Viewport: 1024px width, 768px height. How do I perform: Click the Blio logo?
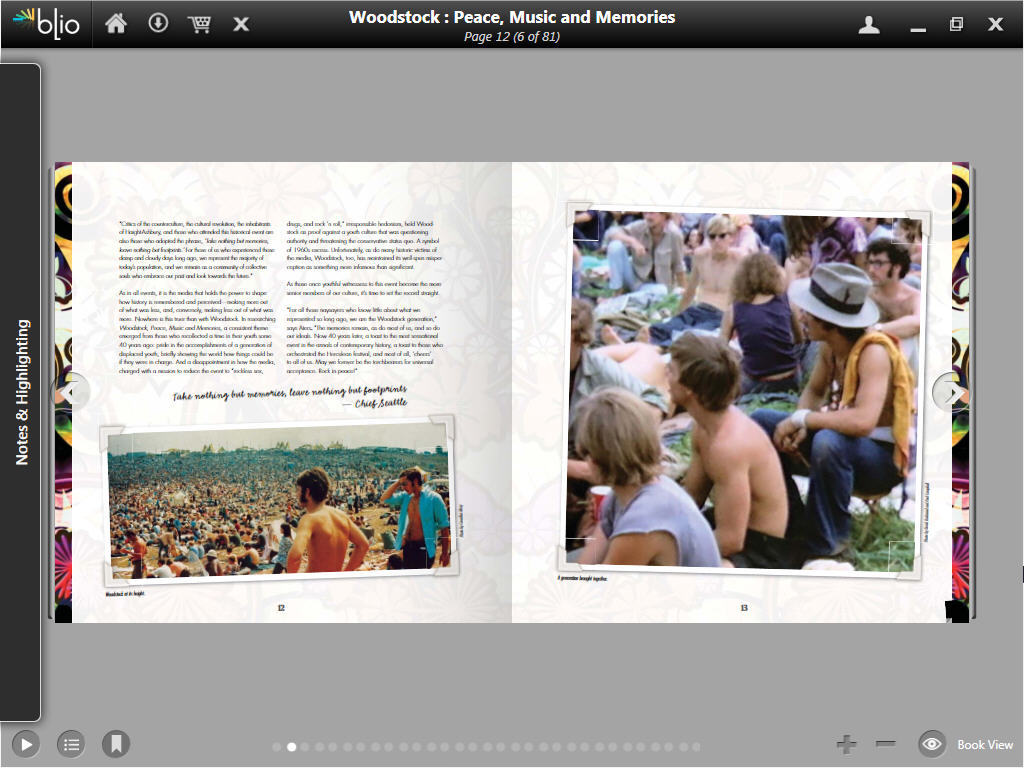click(46, 24)
